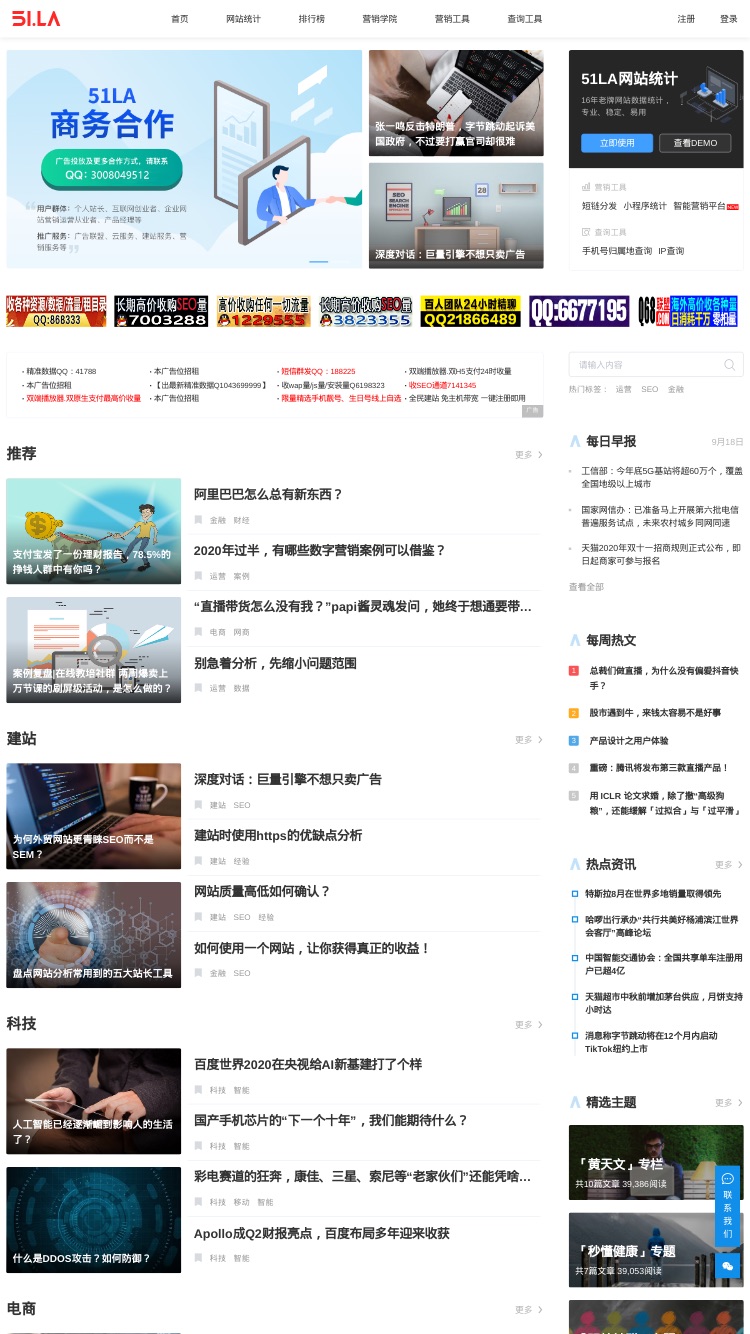Click the 登录 link
750x1334 pixels.
[728, 19]
